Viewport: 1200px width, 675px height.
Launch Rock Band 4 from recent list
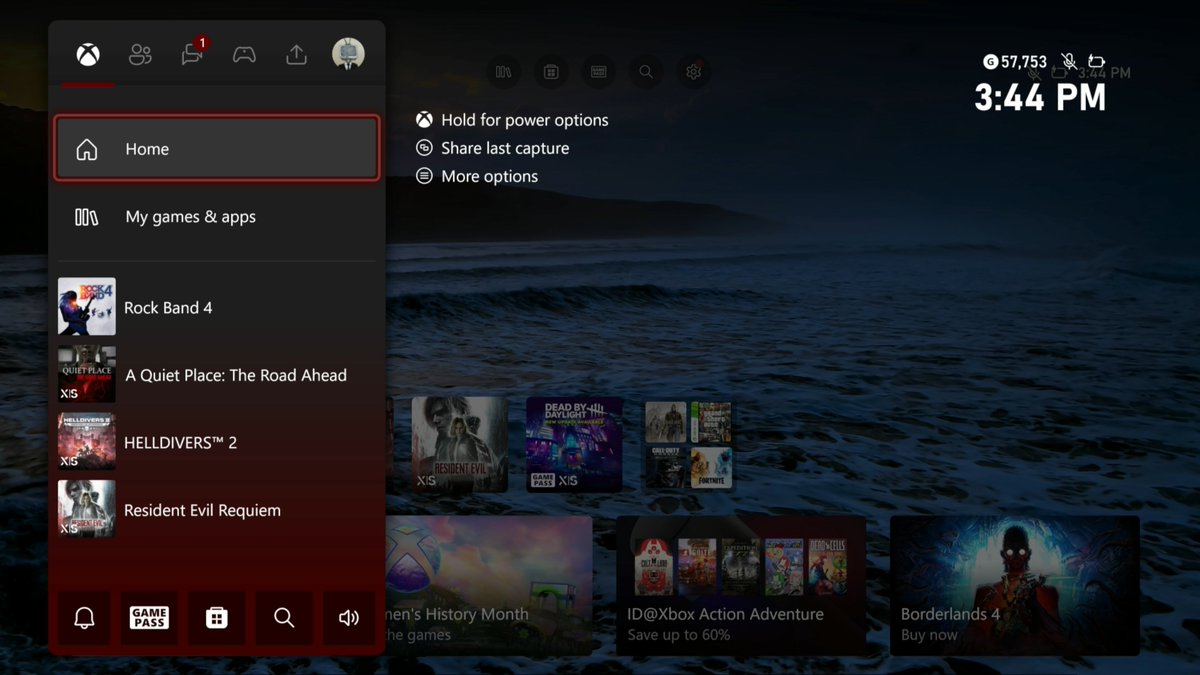[217, 307]
